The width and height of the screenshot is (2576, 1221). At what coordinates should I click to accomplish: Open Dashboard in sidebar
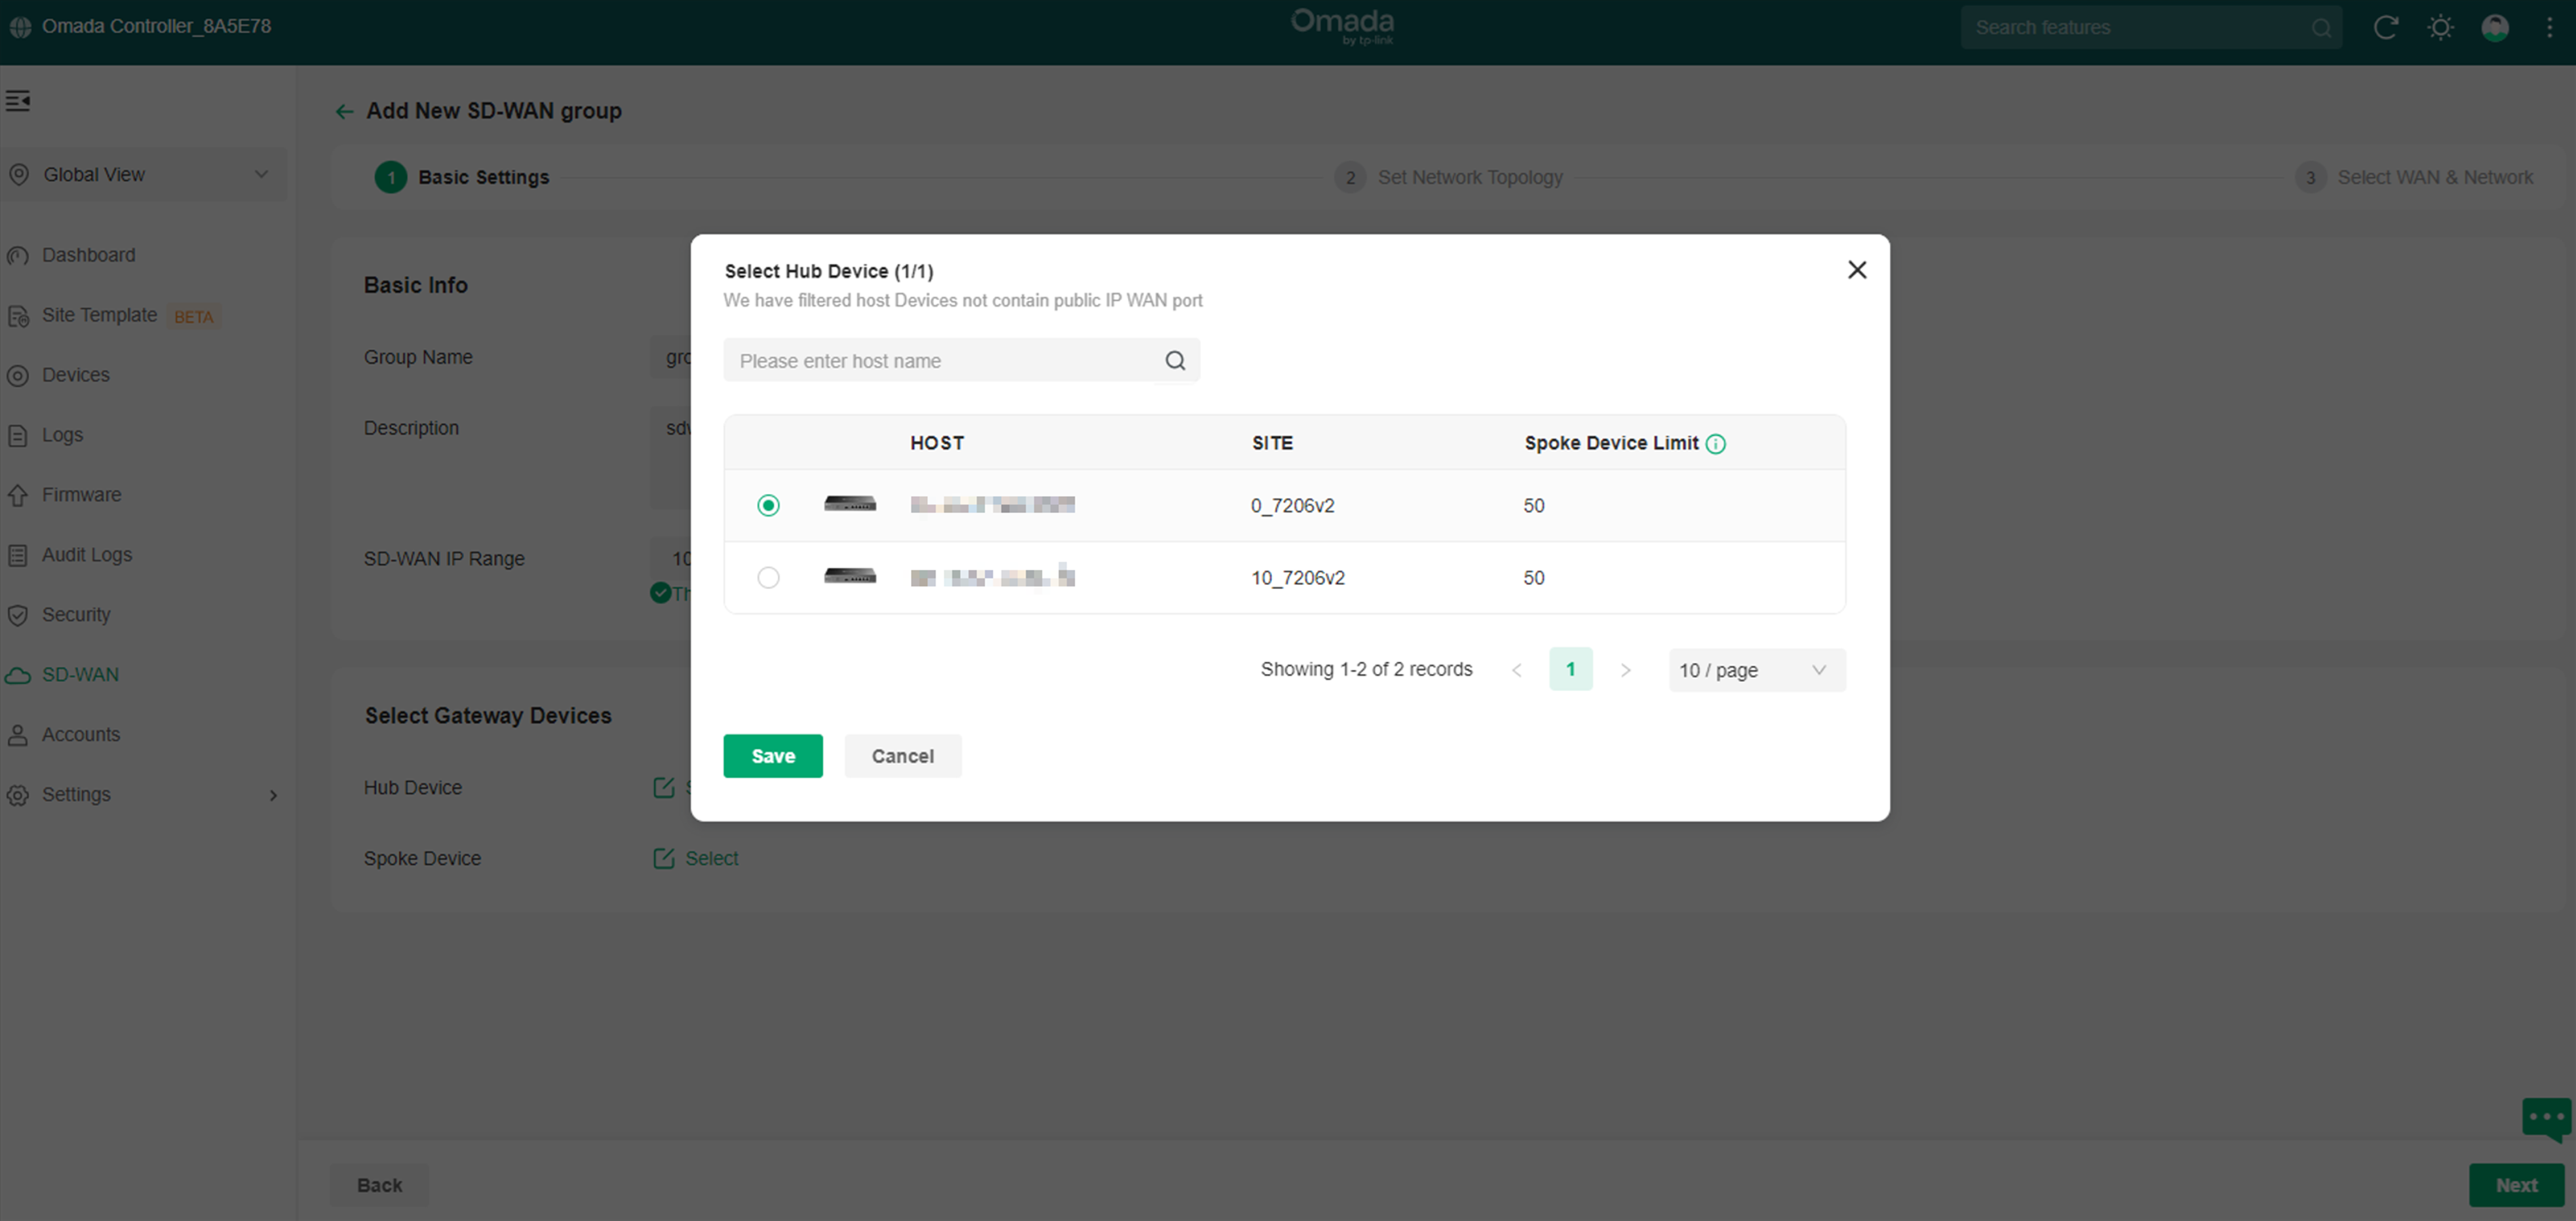(88, 255)
